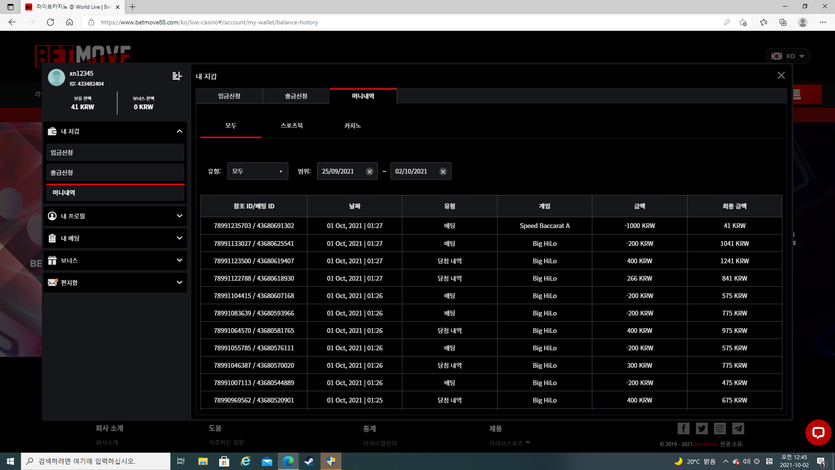This screenshot has width=835, height=470.
Task: Click the Windows taskbar search box
Action: point(96,461)
